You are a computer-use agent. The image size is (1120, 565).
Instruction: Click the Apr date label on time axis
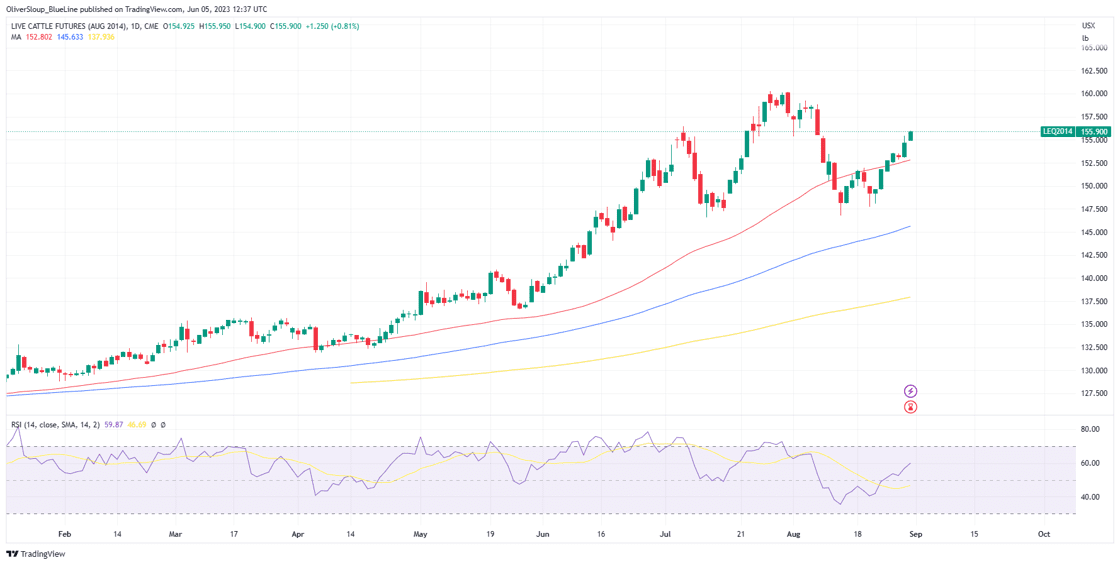[x=299, y=534]
